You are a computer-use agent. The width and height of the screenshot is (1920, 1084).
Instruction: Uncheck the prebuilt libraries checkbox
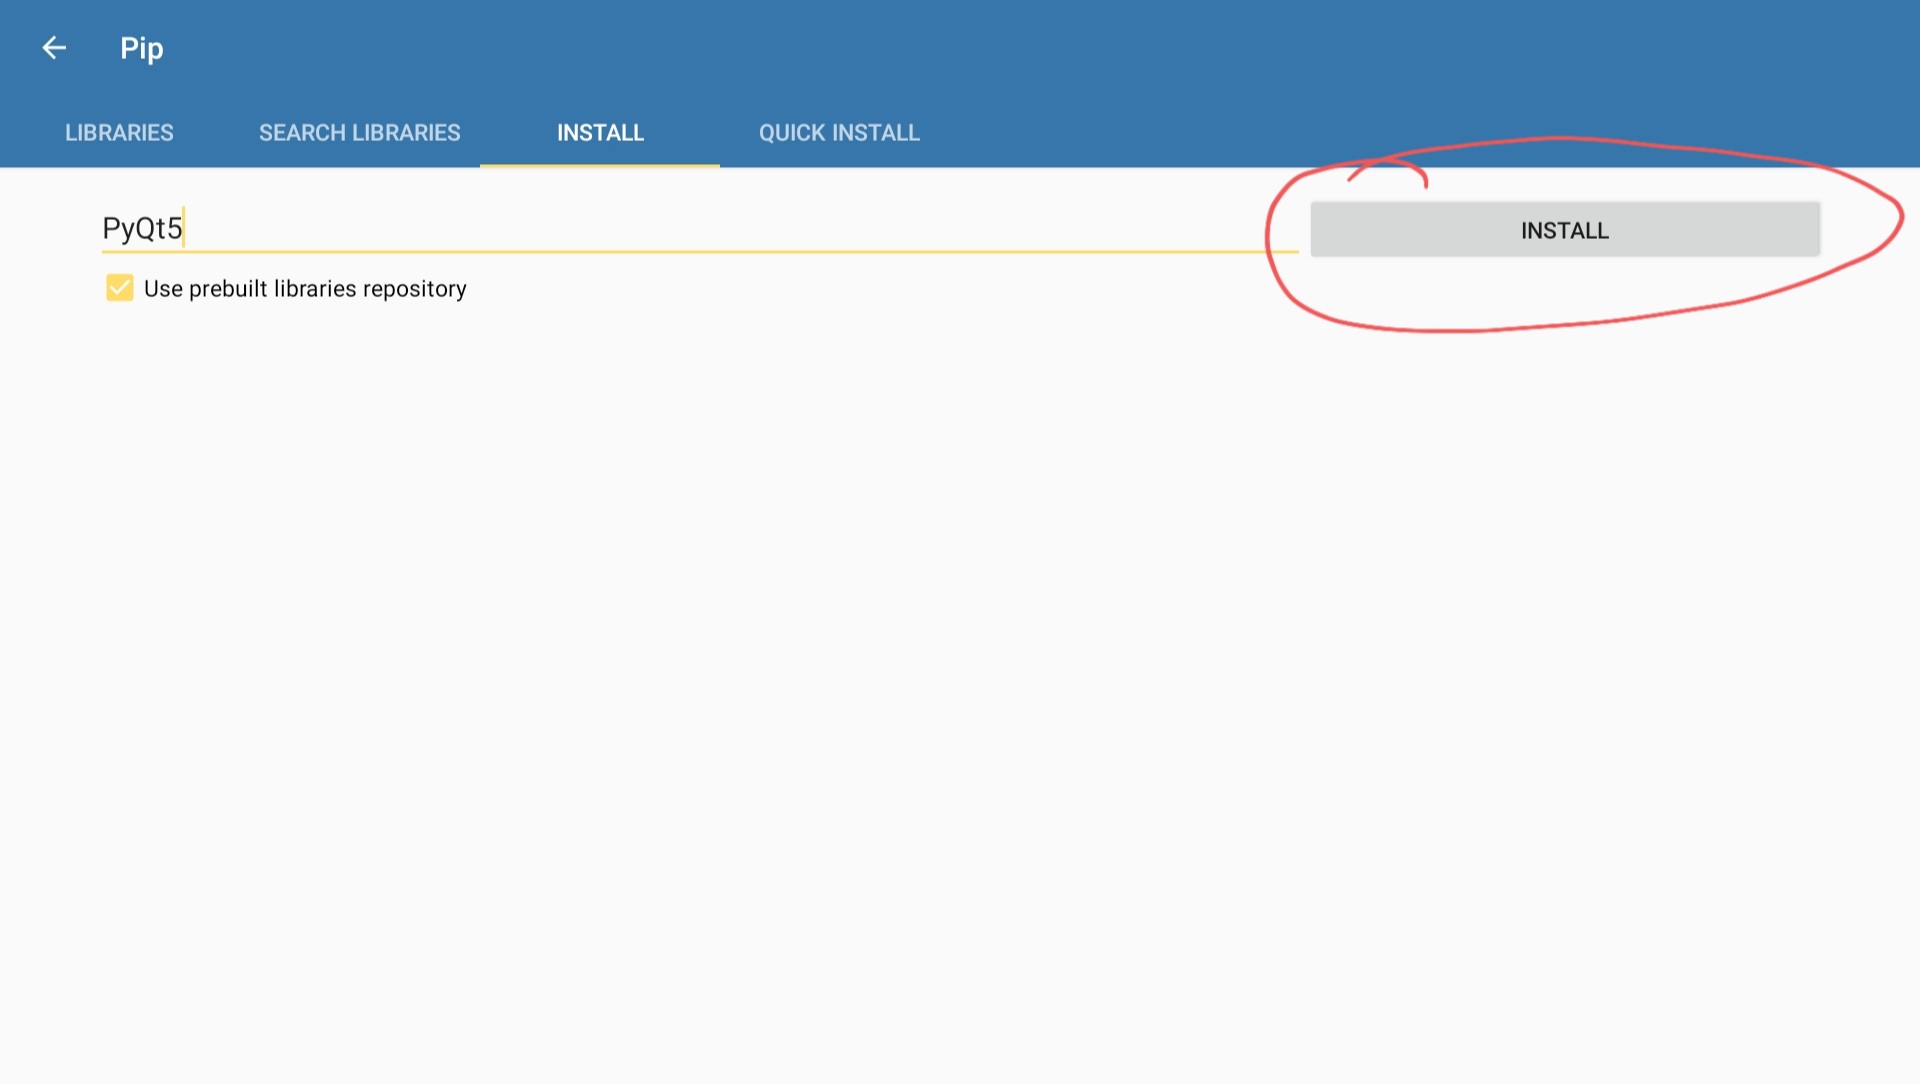point(120,288)
